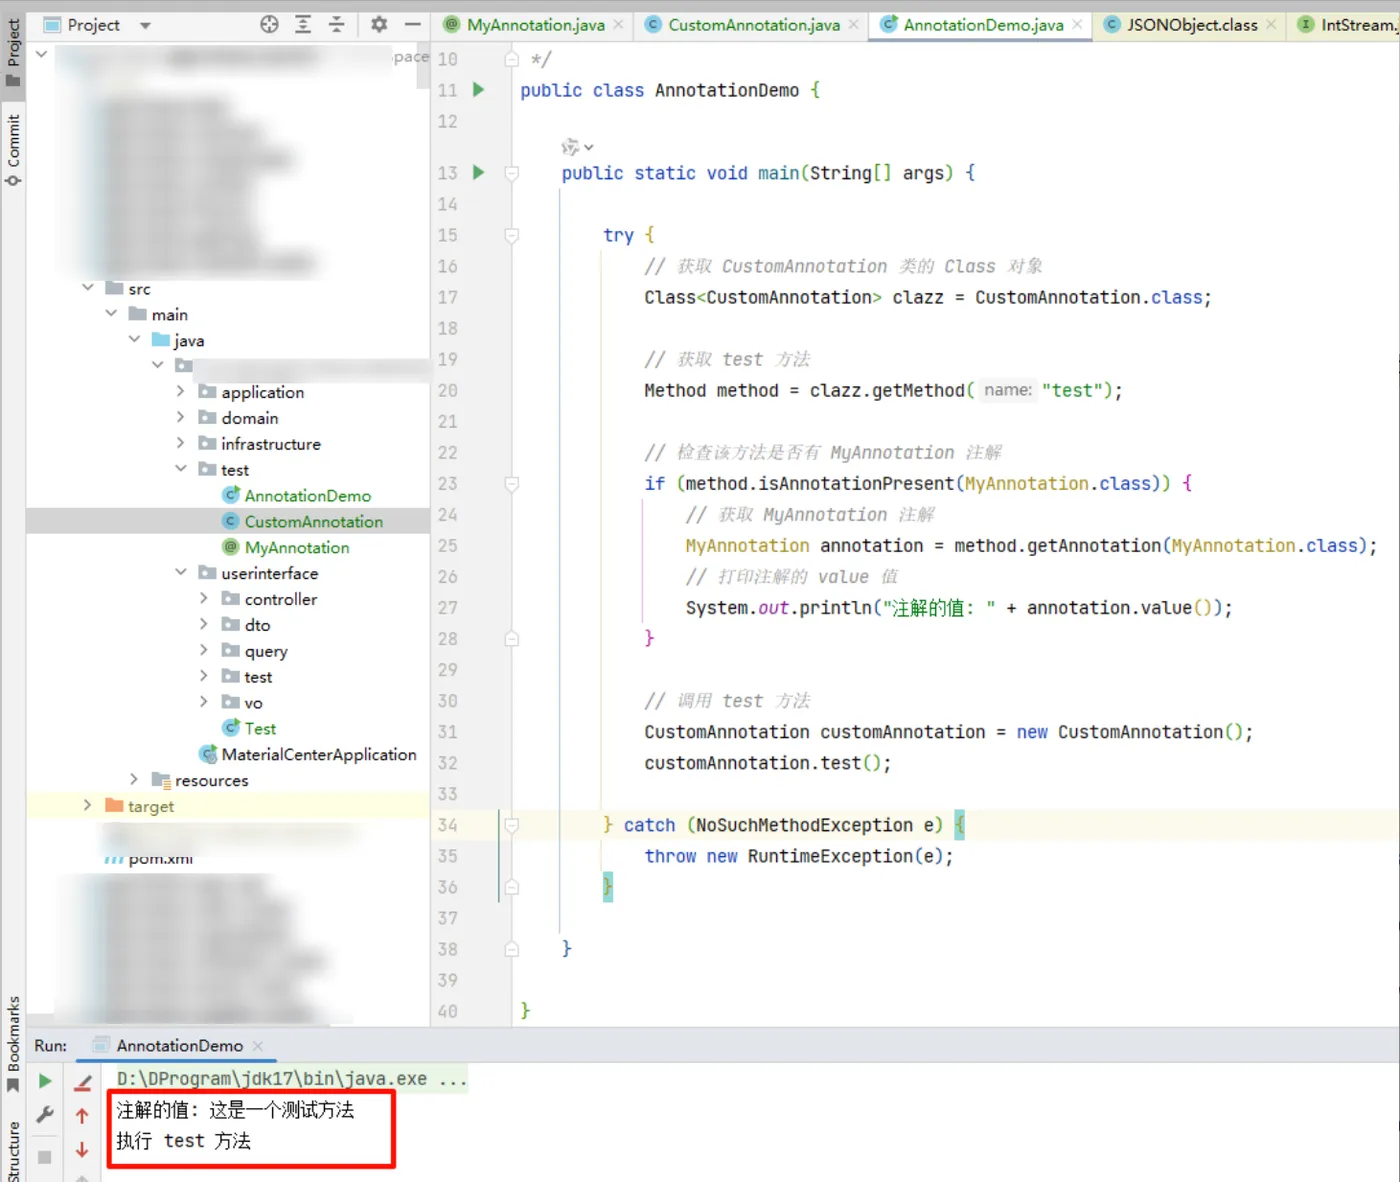The image size is (1400, 1182).
Task: Click the Project panel vertical scrollbar
Action: [x=424, y=65]
